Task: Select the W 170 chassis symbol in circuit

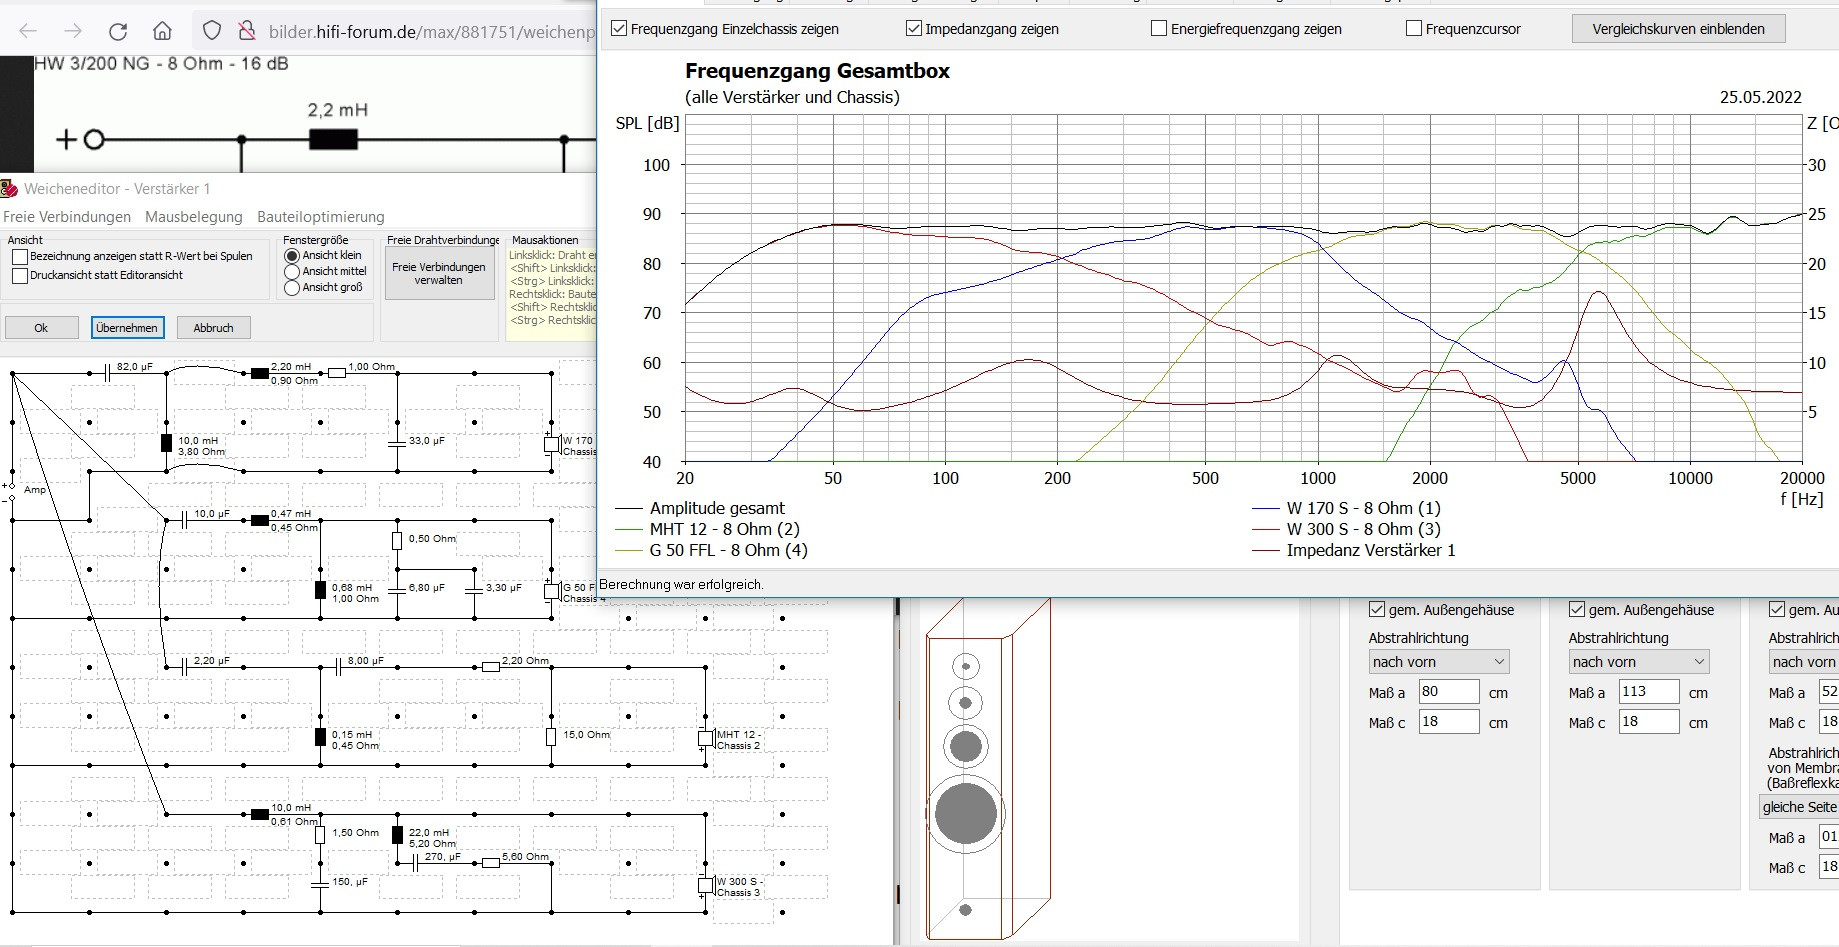Action: point(551,444)
